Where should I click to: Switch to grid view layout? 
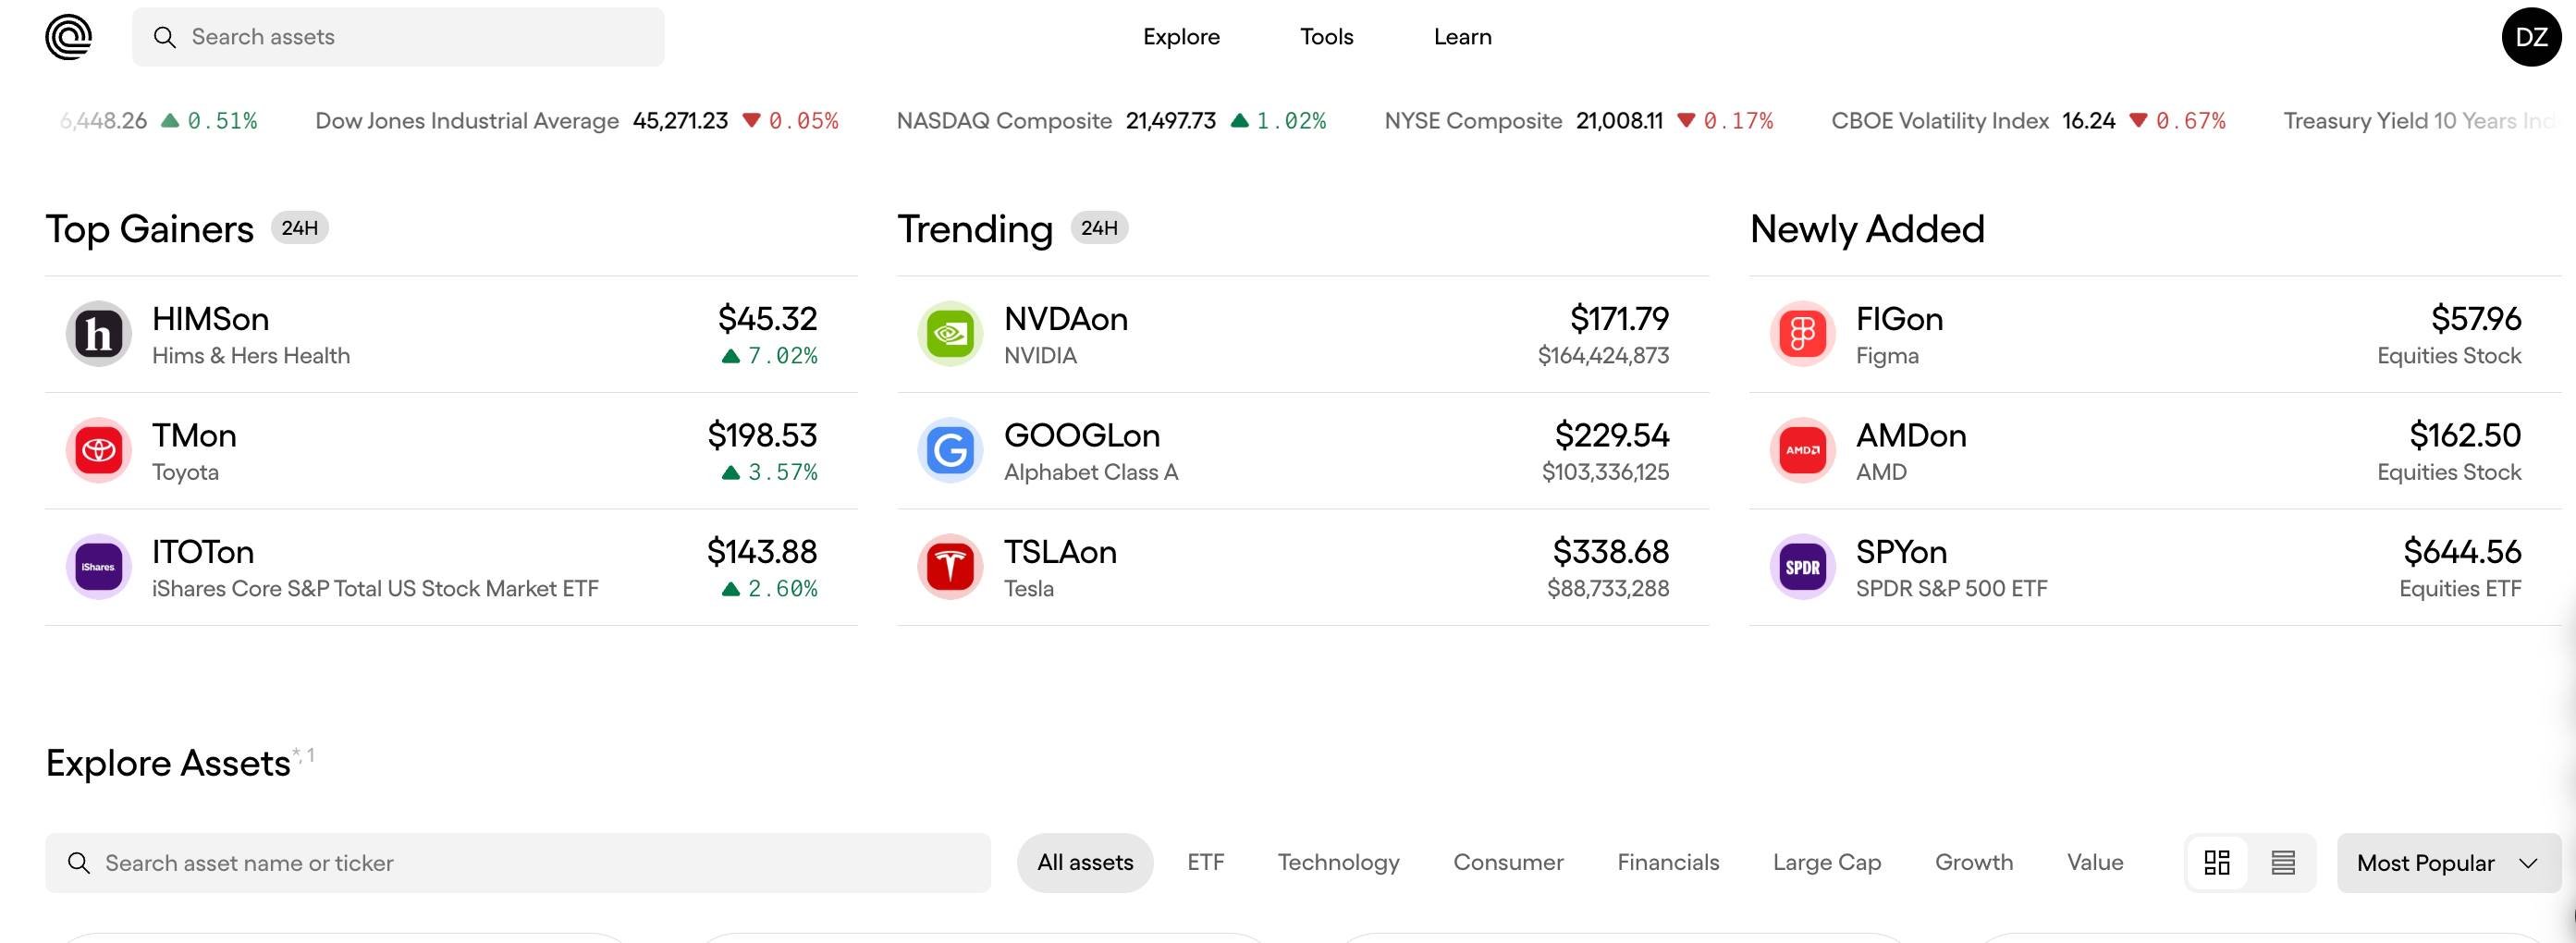pos(2217,862)
